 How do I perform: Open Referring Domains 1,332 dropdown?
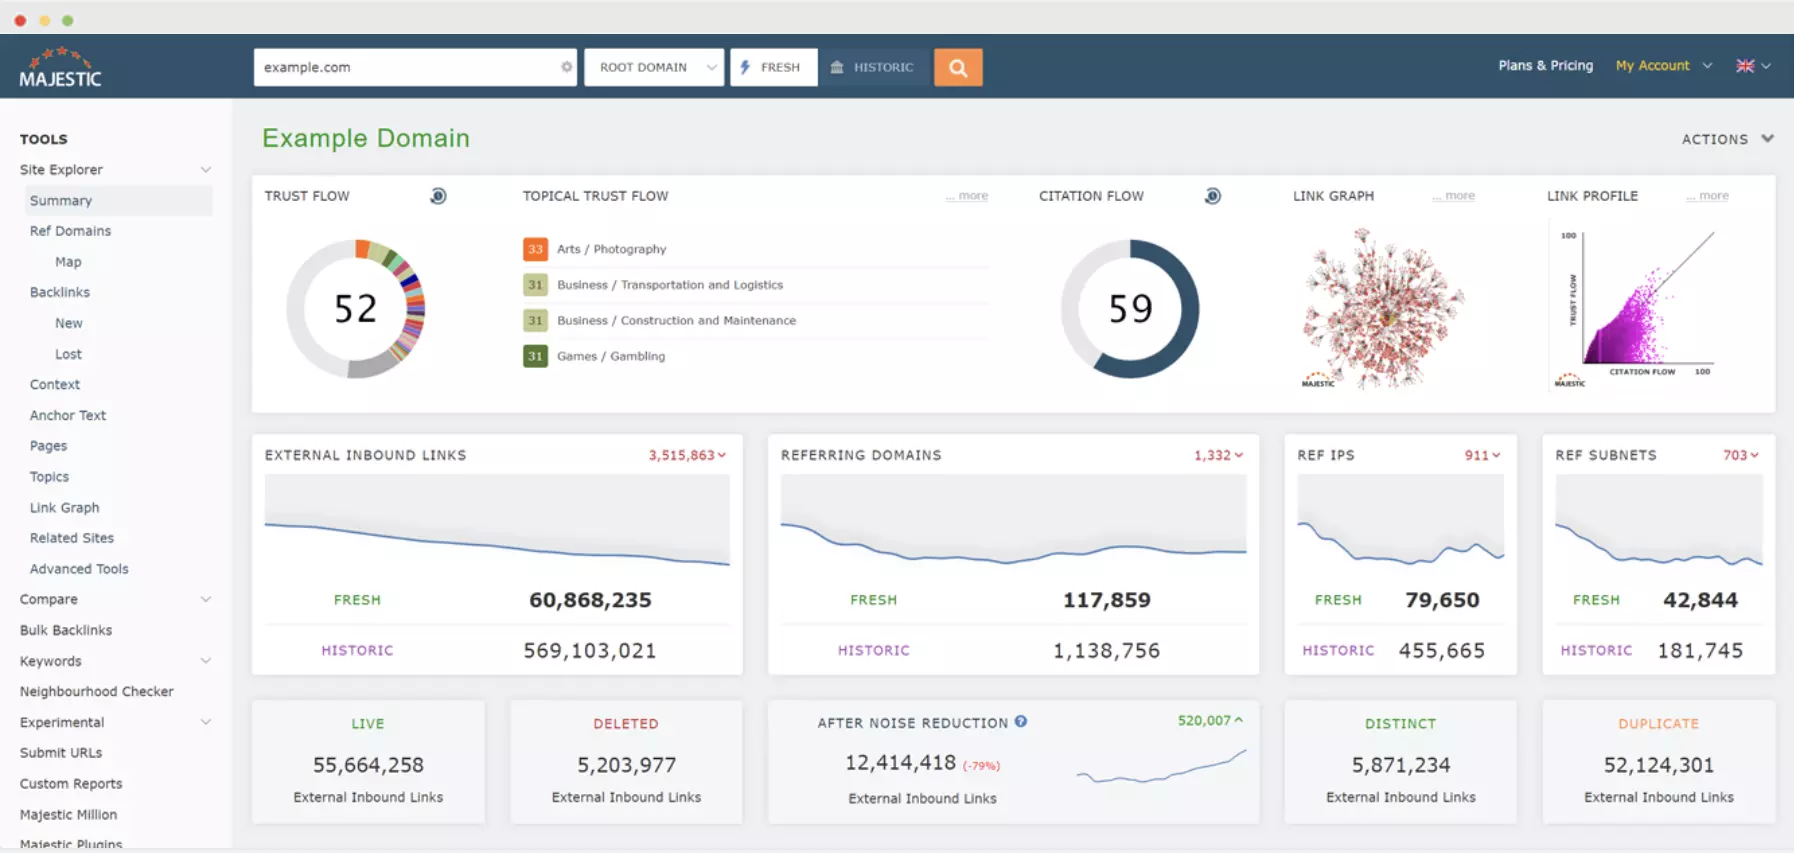point(1218,455)
